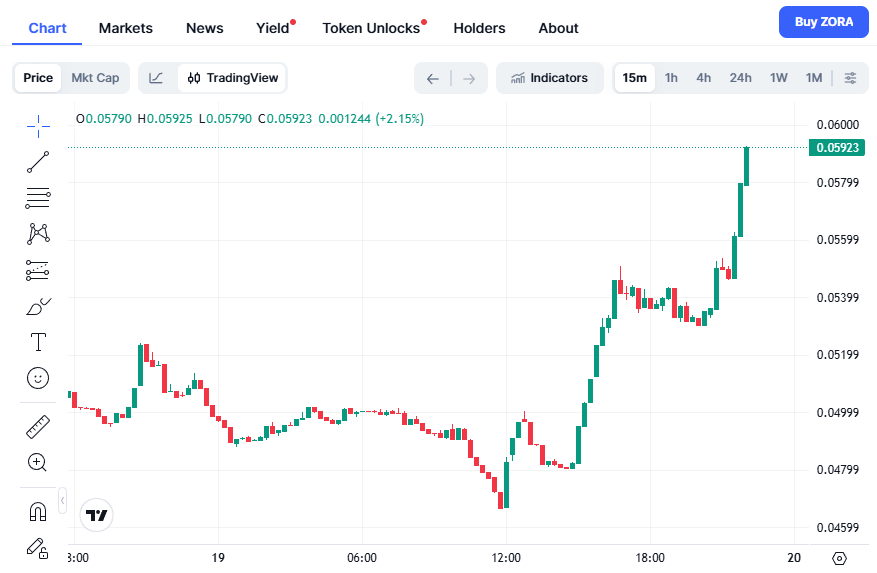Select the 4h timeframe

[x=704, y=78]
